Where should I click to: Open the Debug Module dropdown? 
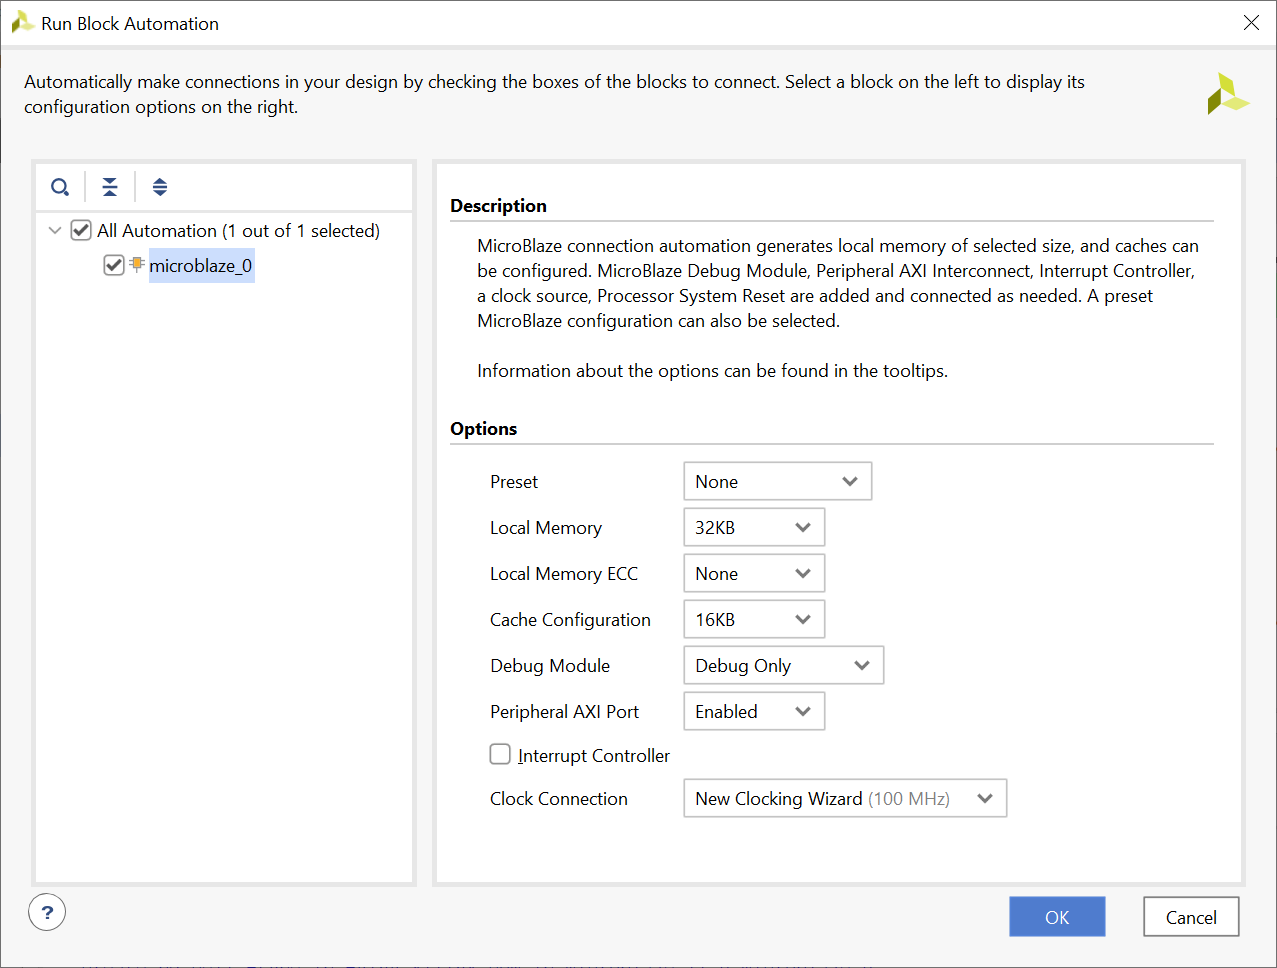pos(784,665)
